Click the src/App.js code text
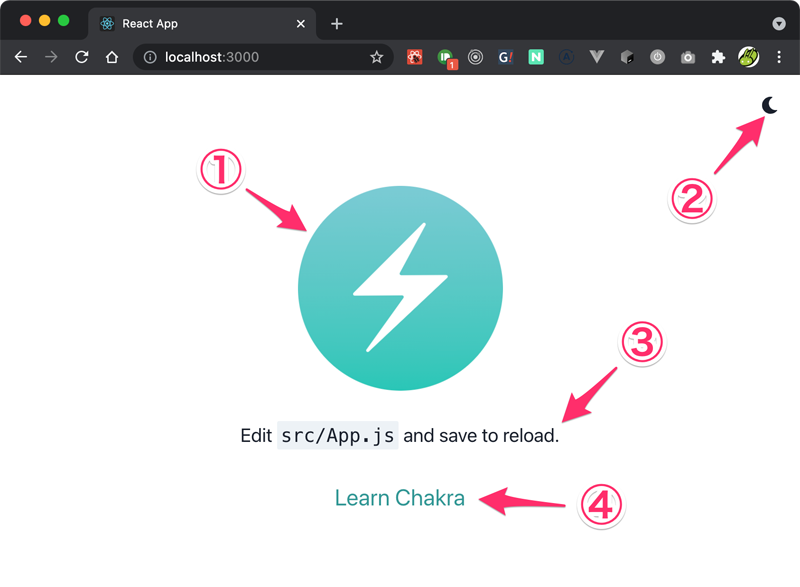Screen dimensions: 800x587 [338, 436]
